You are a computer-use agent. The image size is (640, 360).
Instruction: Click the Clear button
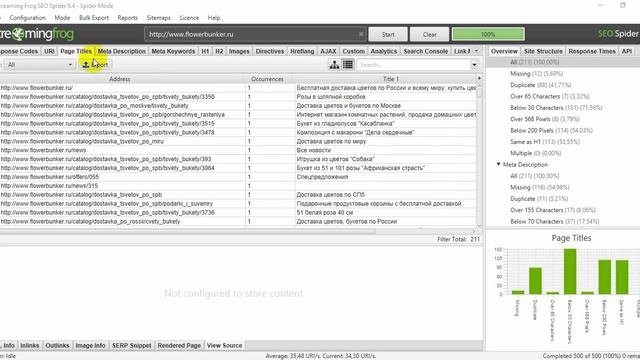click(429, 34)
